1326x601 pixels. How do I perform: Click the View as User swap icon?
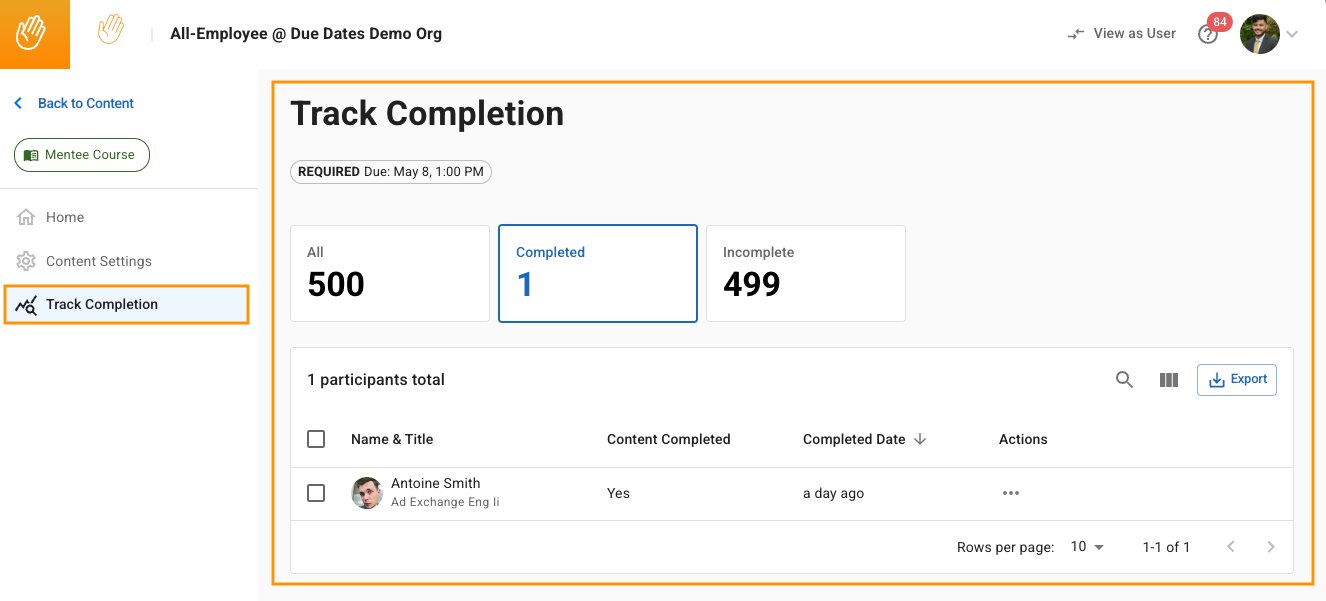pyautogui.click(x=1076, y=34)
